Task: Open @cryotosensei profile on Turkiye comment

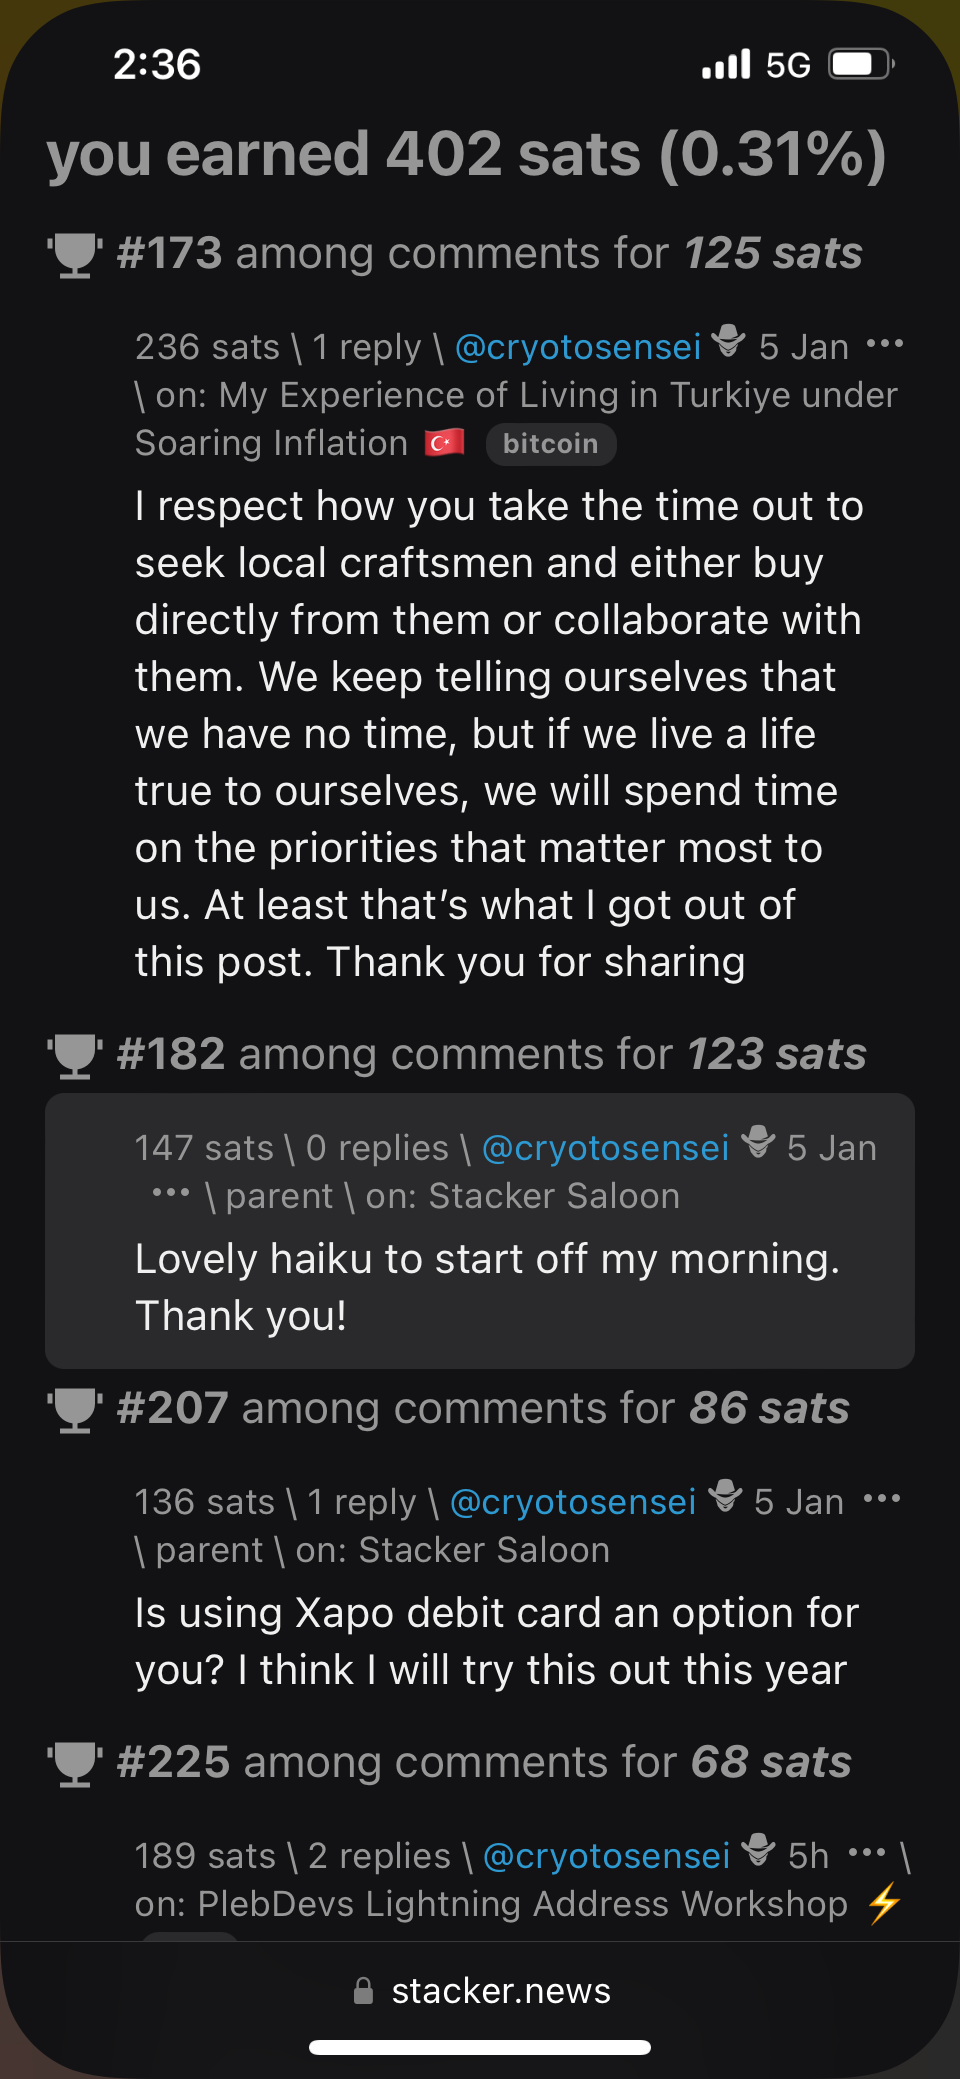Action: point(578,347)
